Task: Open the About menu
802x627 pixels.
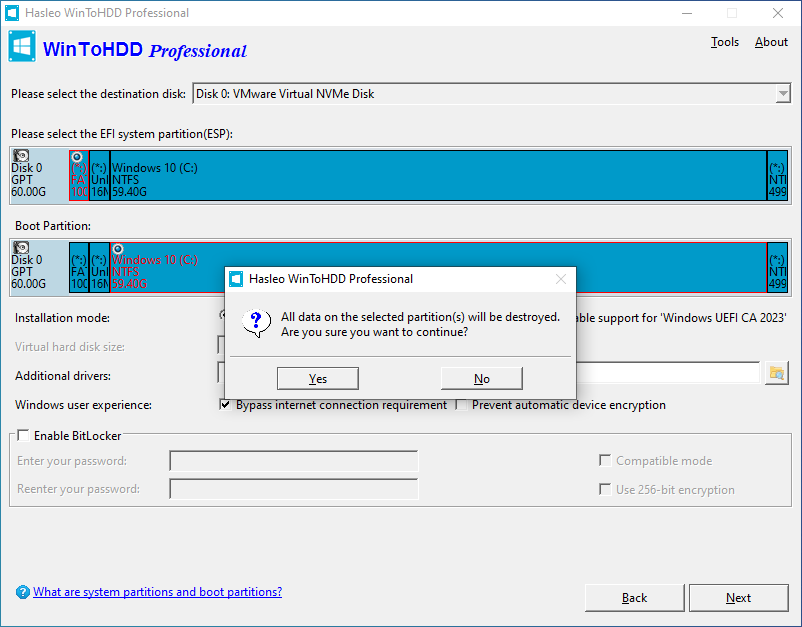Action: (771, 42)
